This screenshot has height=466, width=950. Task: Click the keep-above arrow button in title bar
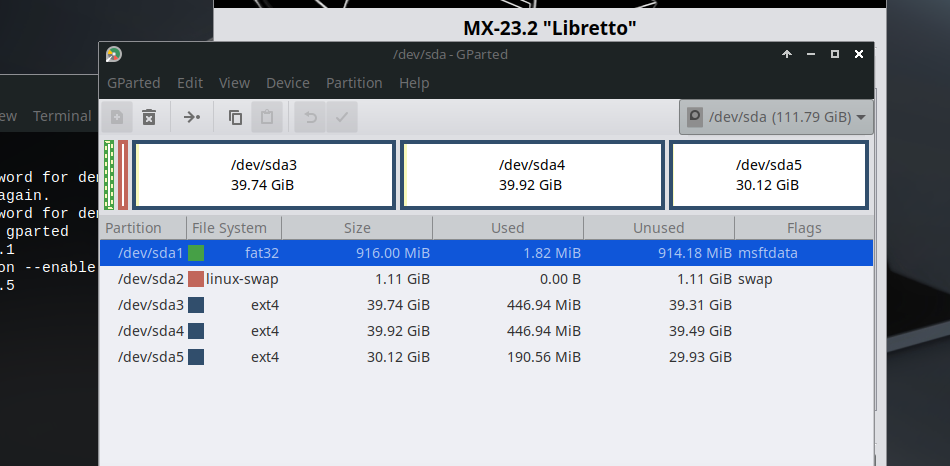coord(787,54)
